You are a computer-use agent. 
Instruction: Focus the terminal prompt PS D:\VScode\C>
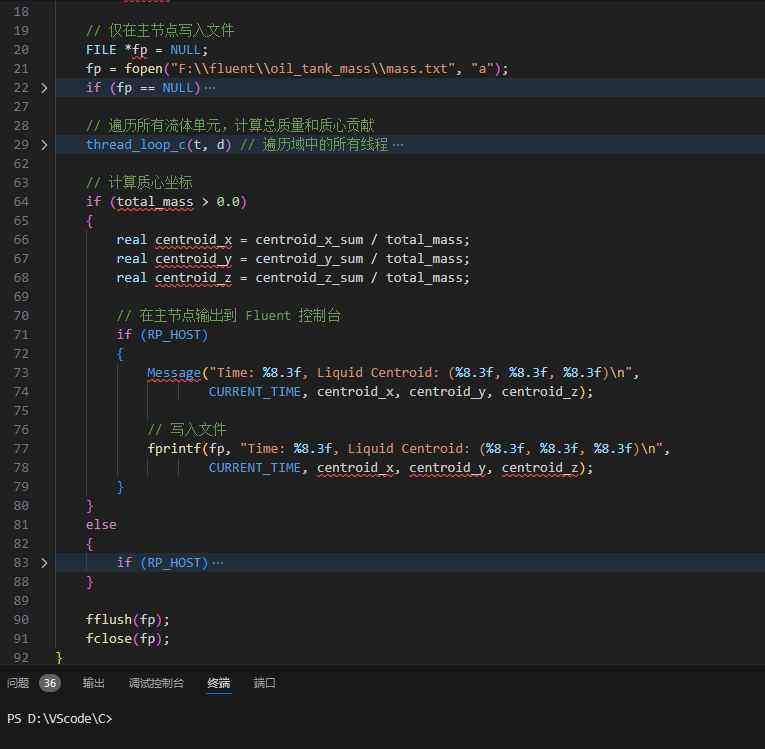[60, 719]
